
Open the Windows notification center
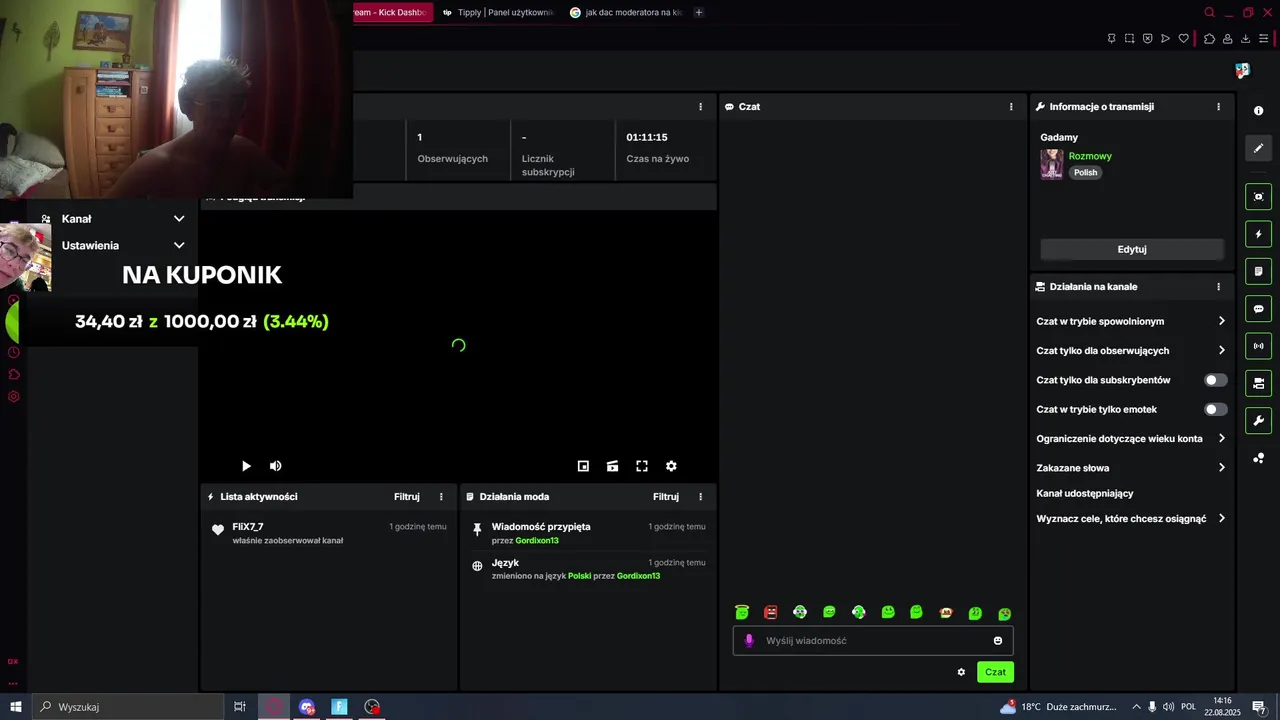[x=1259, y=707]
